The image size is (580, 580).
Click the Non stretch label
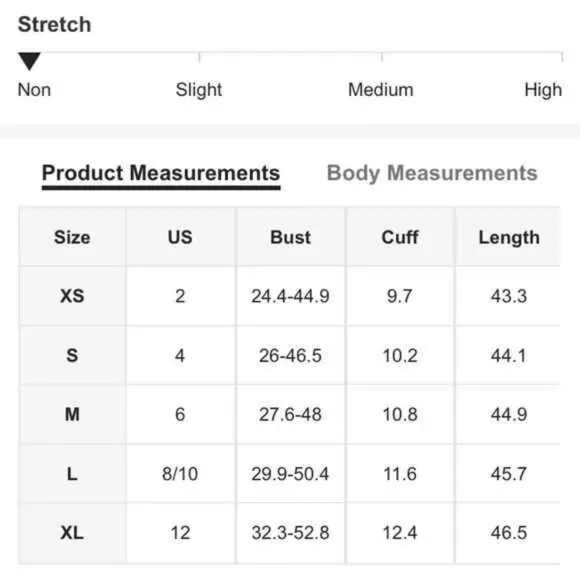click(34, 90)
